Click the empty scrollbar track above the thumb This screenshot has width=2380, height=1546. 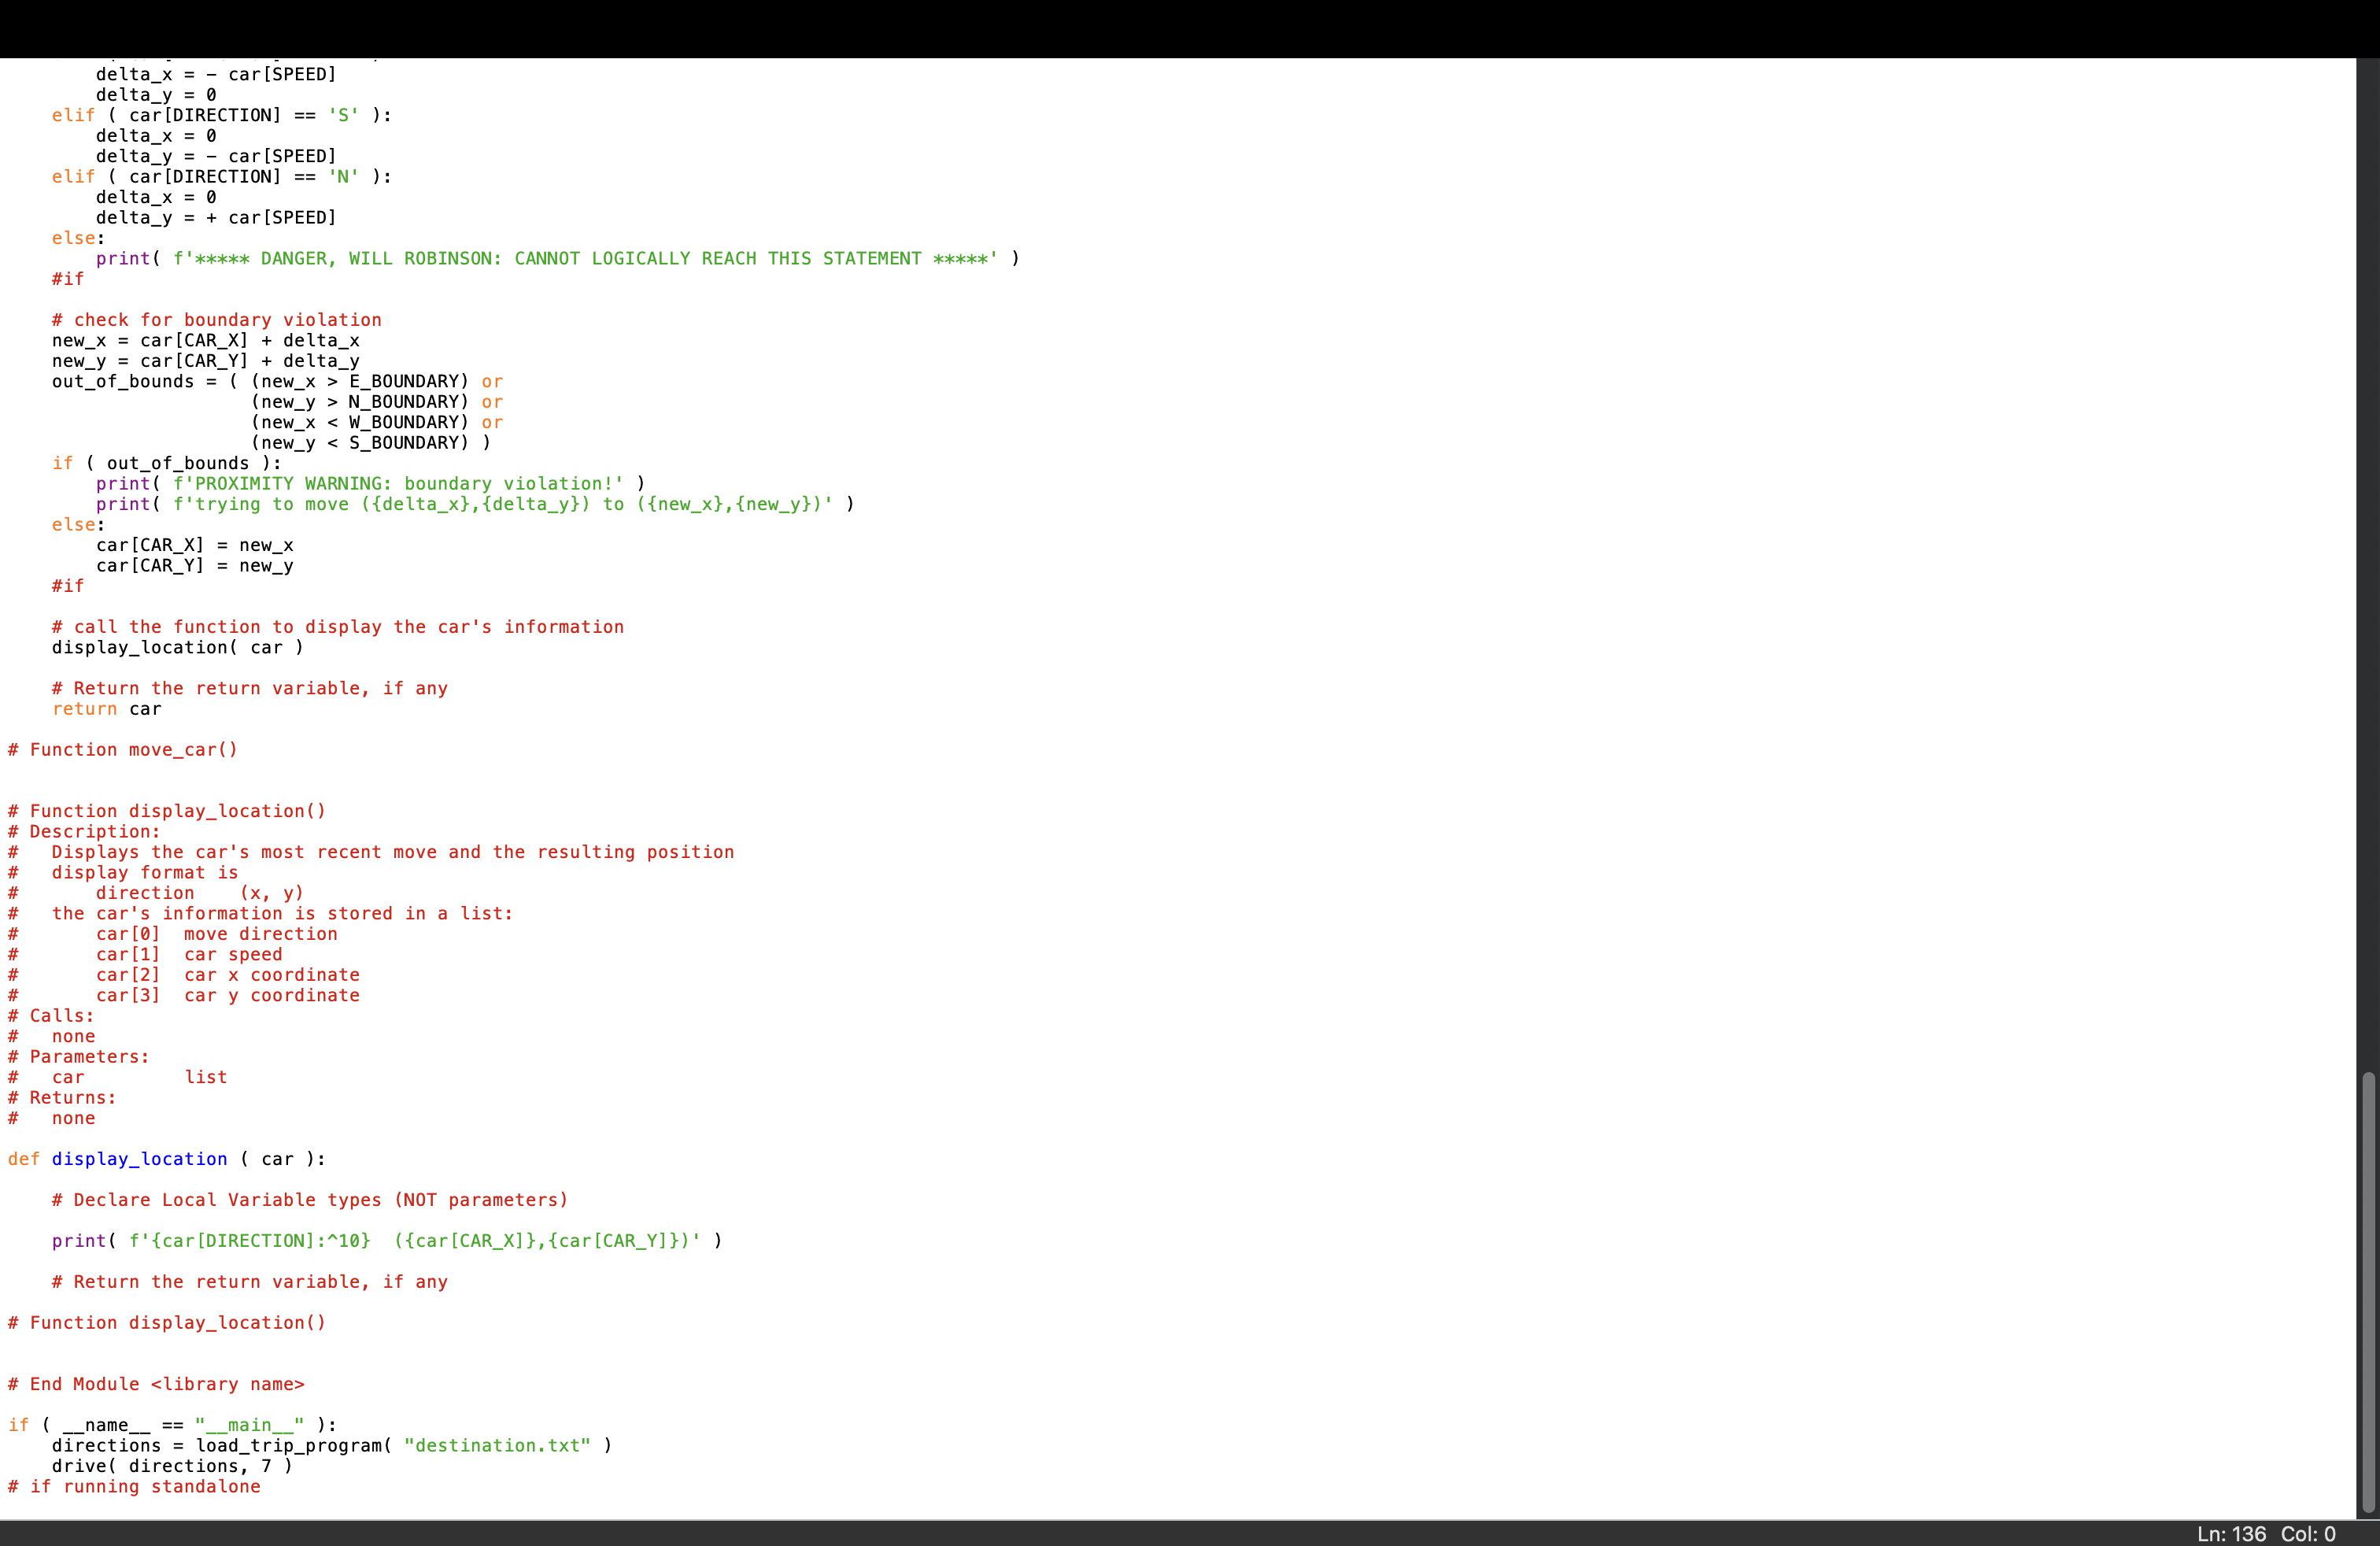(2367, 560)
